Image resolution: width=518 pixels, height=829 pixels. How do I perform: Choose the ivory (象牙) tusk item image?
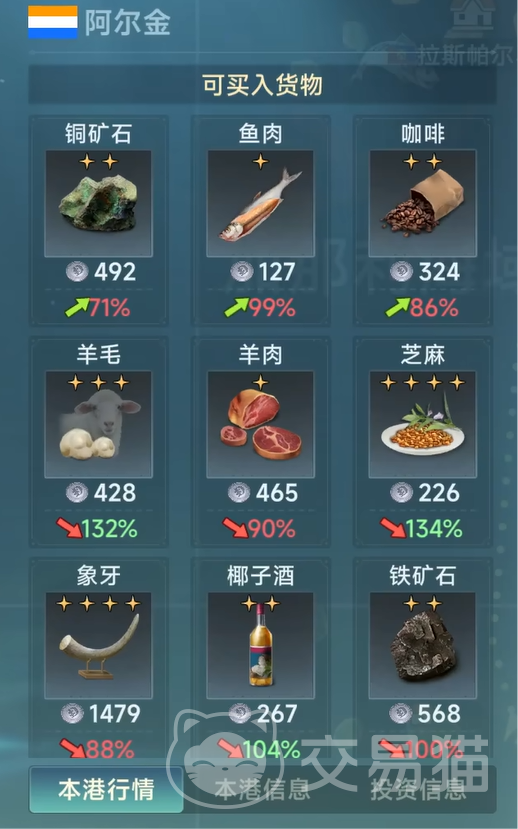[x=99, y=646]
